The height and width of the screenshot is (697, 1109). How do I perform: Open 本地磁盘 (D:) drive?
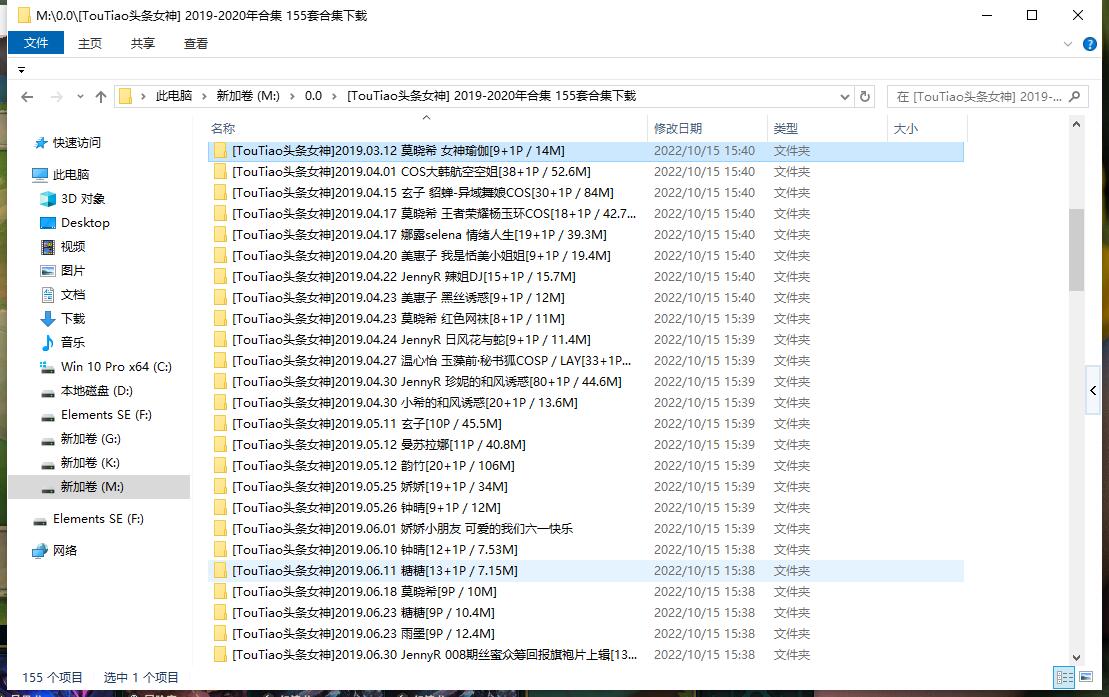[96, 391]
